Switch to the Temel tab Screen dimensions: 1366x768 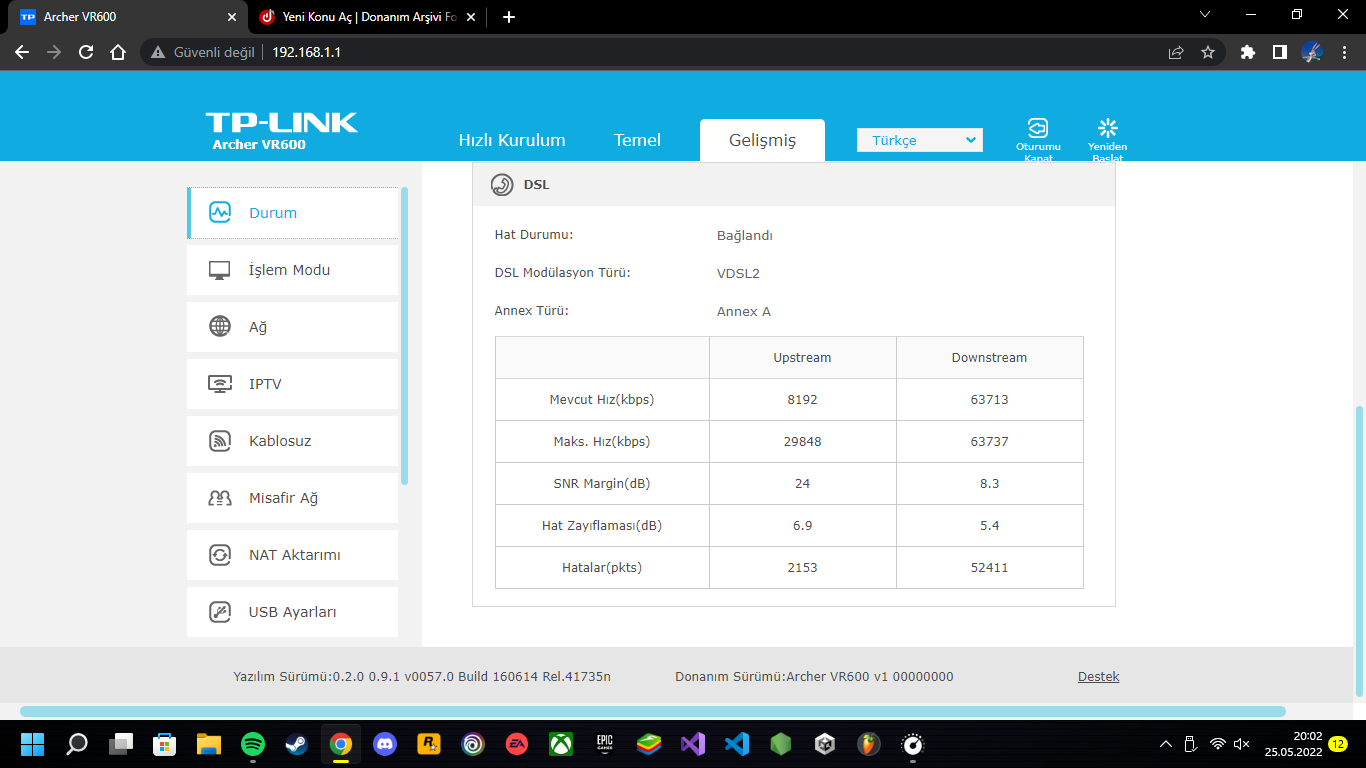637,140
